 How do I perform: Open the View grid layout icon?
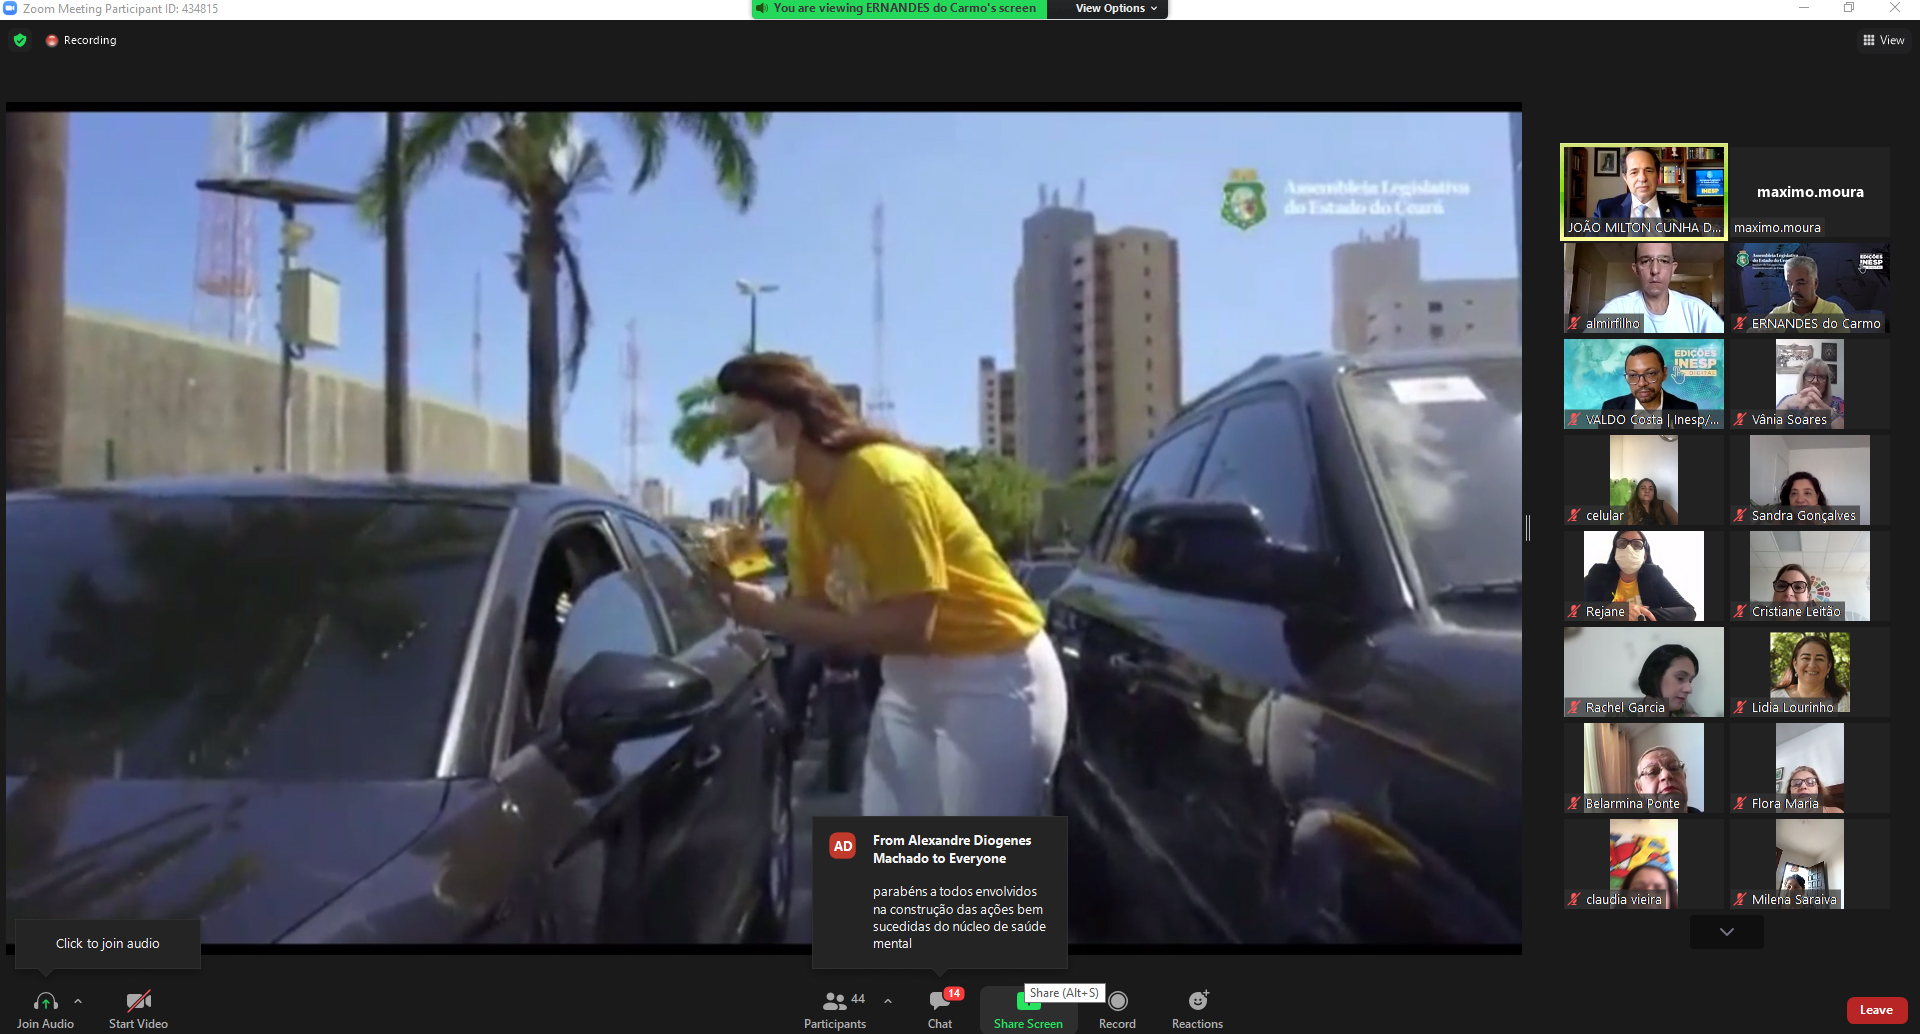1868,40
